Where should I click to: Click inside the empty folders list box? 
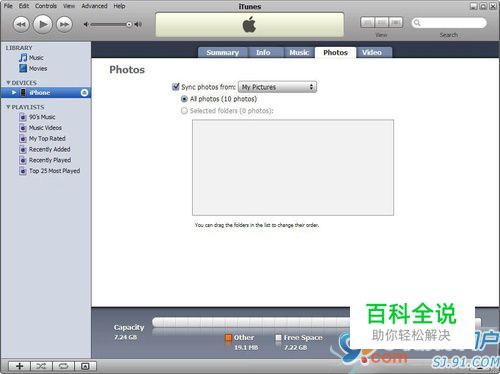pos(293,167)
